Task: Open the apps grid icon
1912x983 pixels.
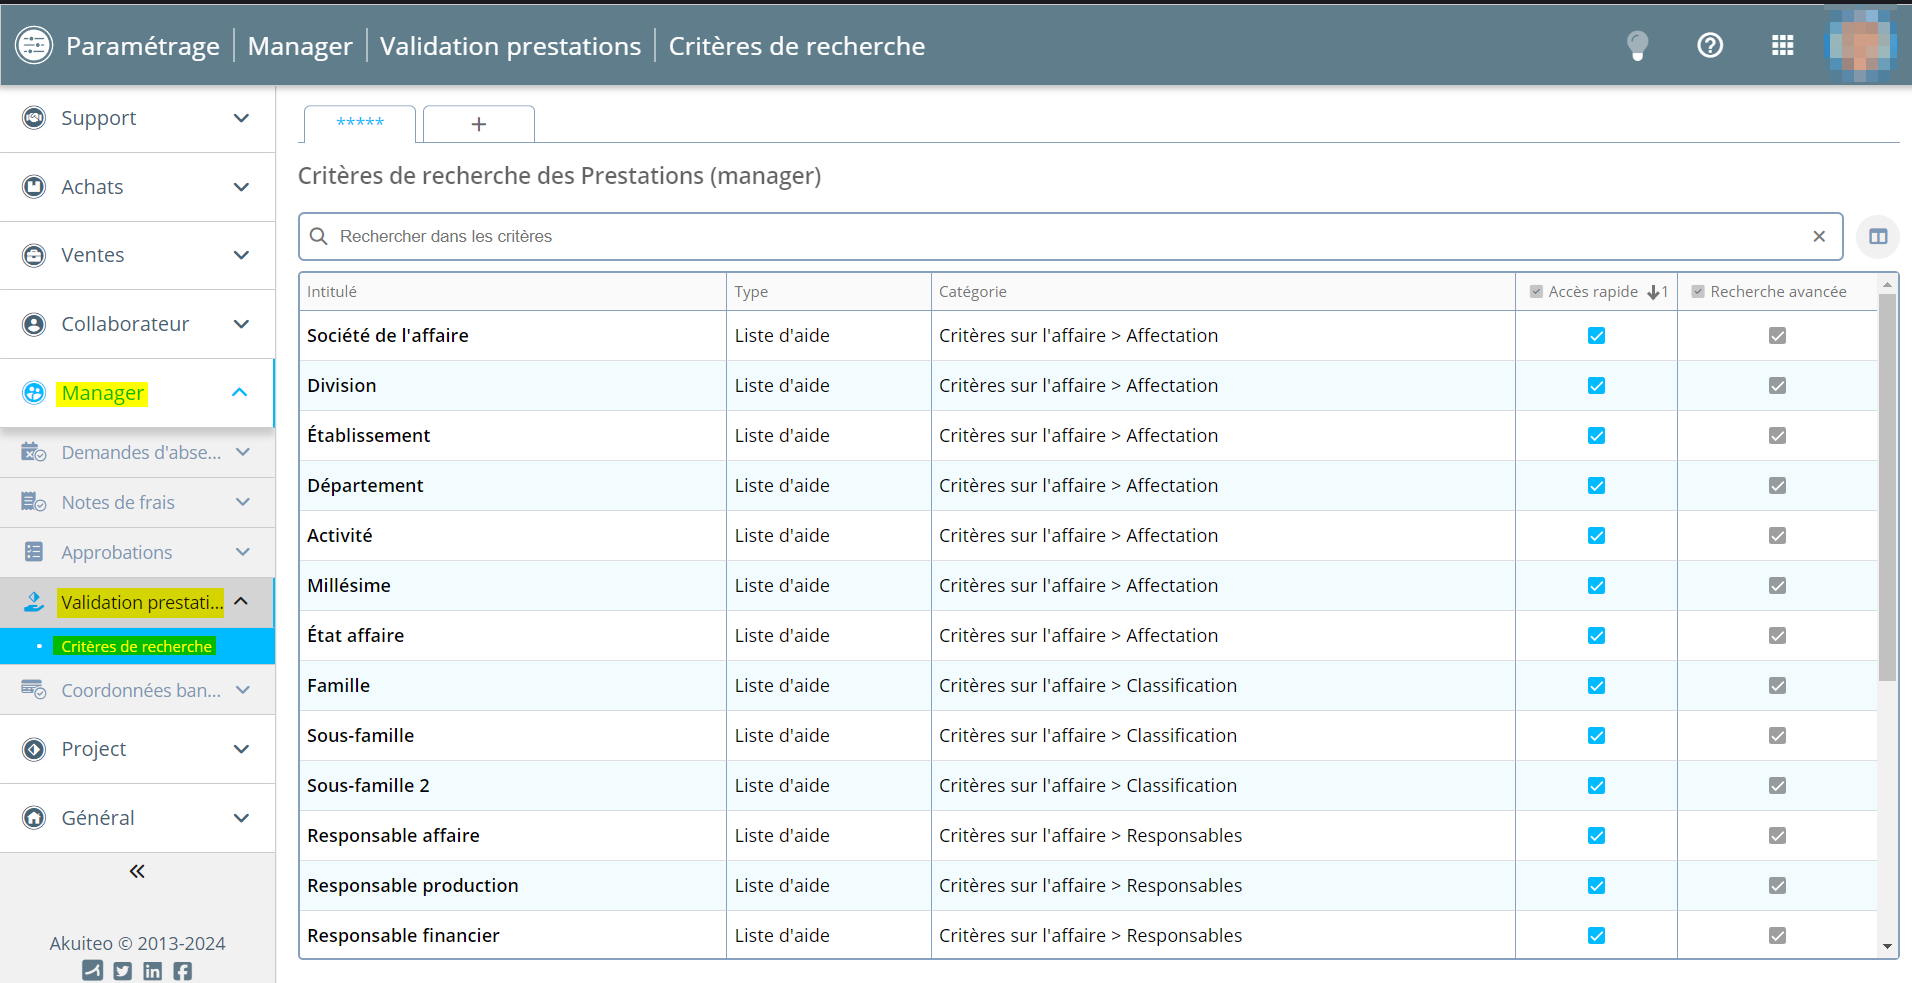Action: (x=1782, y=45)
